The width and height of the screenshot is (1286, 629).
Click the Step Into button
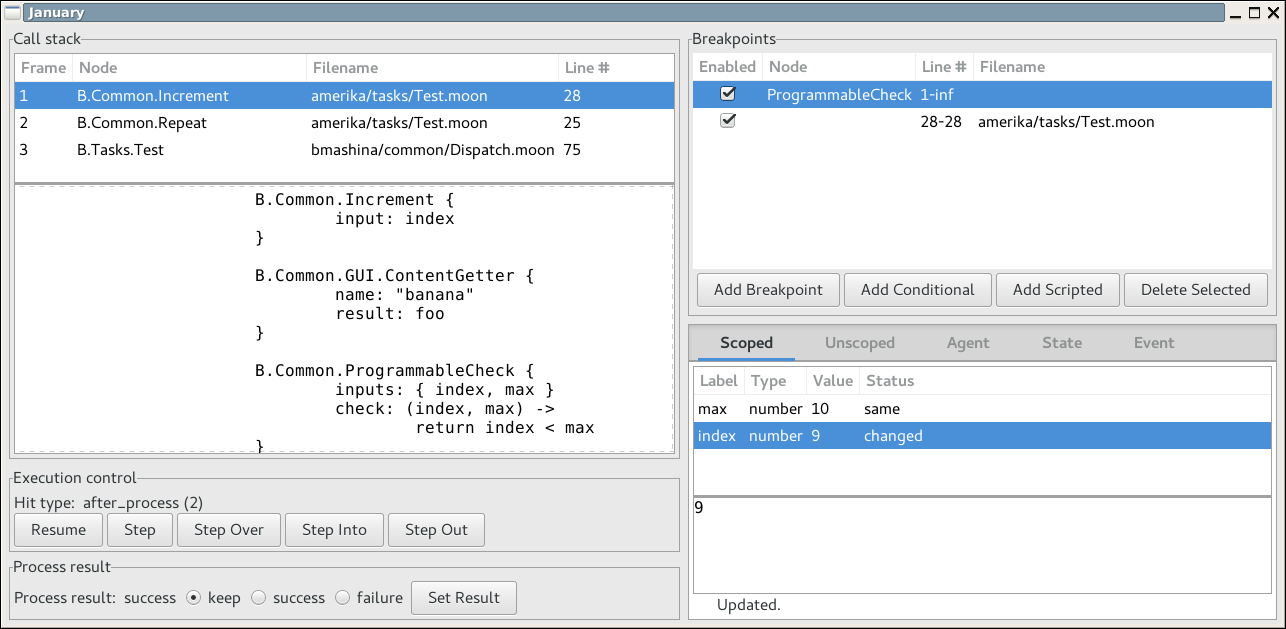tap(334, 529)
